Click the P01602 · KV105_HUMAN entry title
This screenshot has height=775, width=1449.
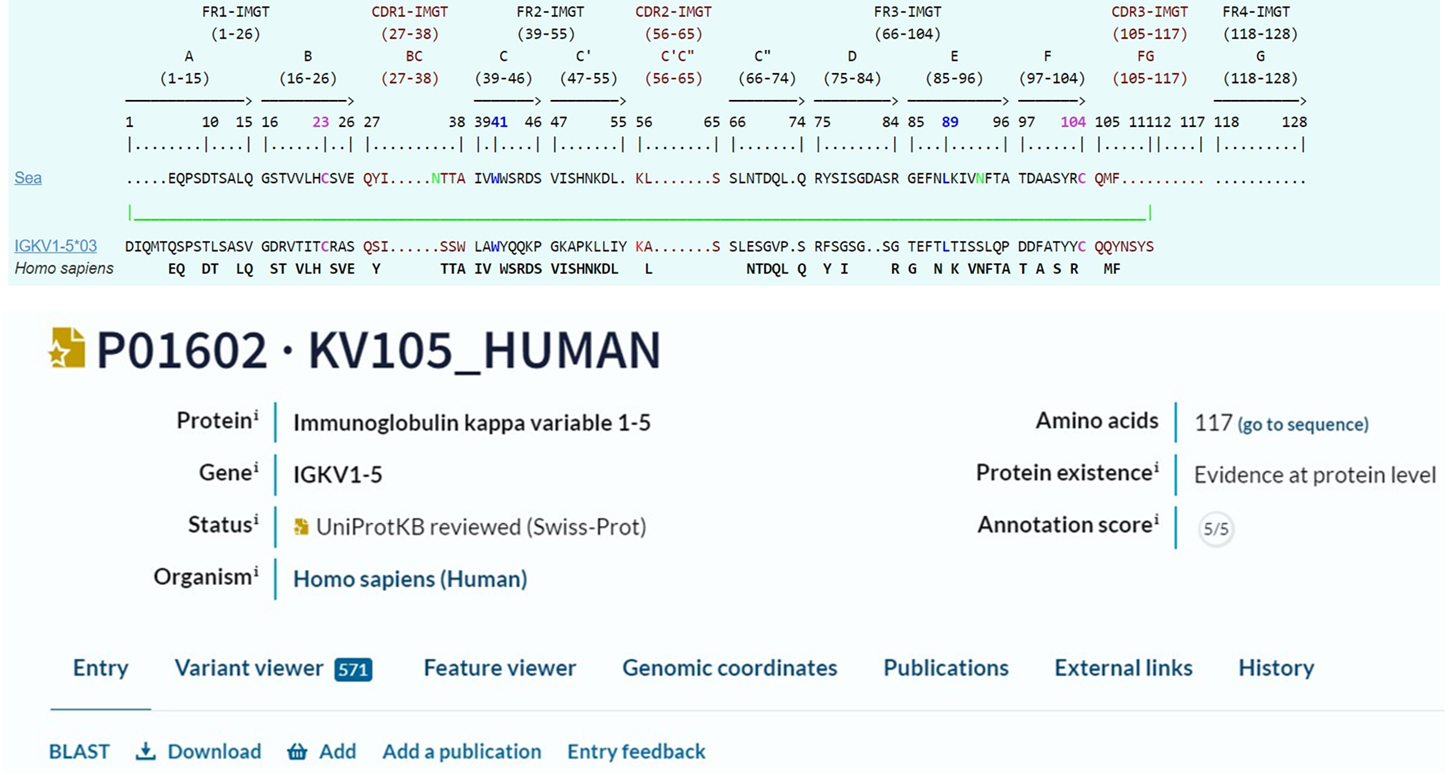click(x=378, y=350)
